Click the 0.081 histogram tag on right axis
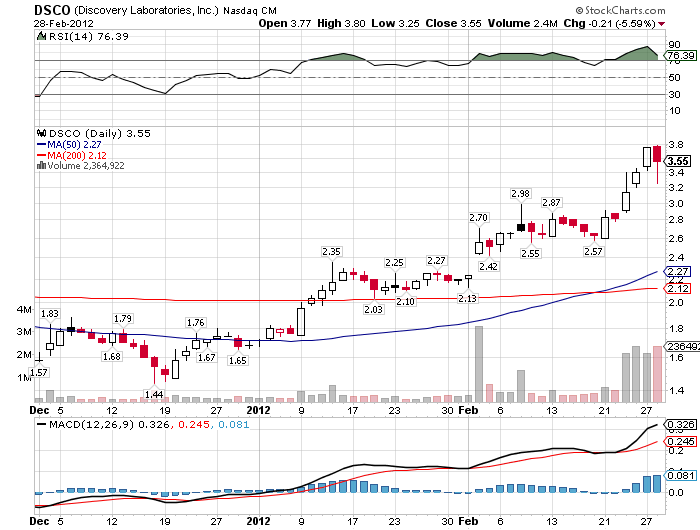The image size is (700, 530). click(680, 476)
